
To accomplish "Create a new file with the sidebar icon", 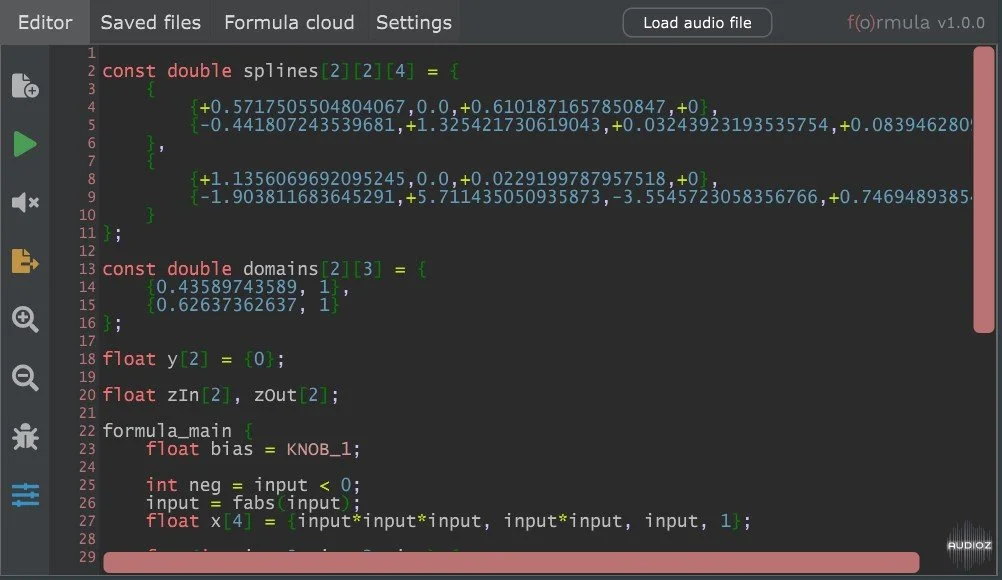I will pyautogui.click(x=25, y=86).
